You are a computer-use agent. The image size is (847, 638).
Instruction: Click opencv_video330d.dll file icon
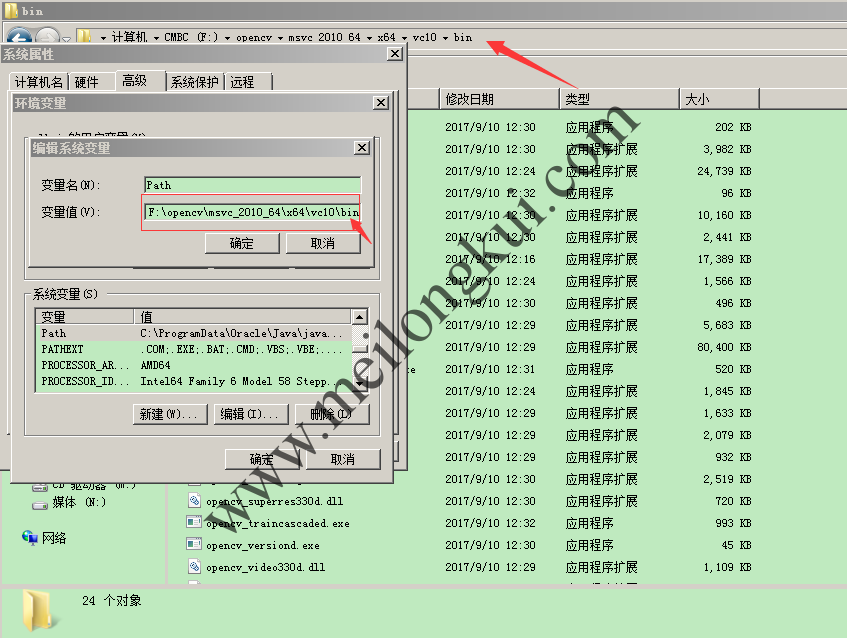194,567
